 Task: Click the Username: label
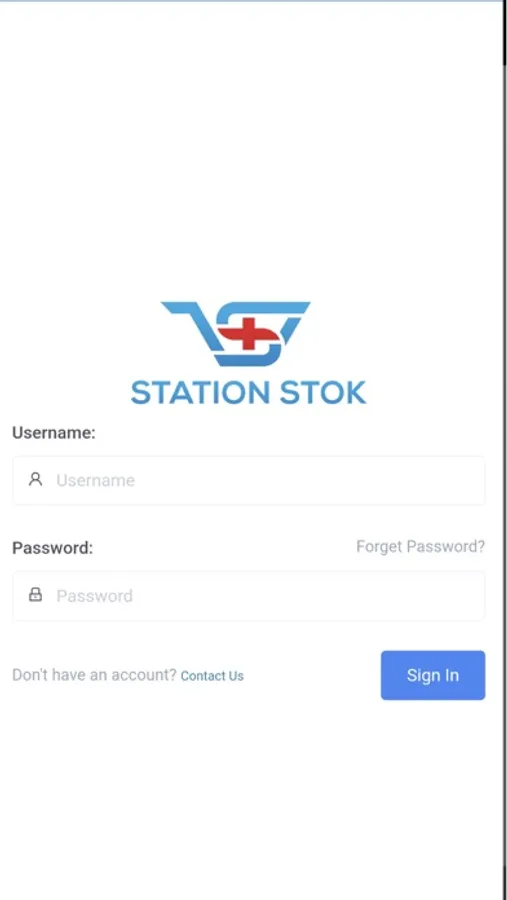[54, 433]
